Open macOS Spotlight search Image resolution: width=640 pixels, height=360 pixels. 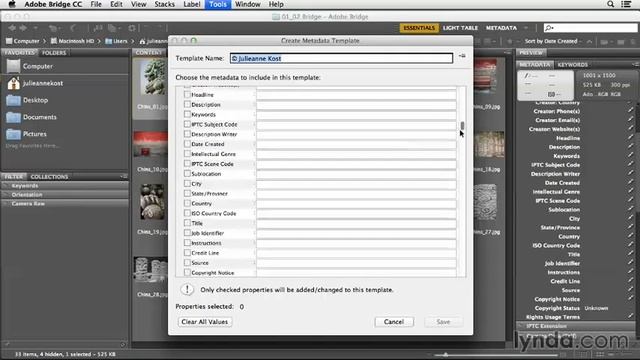coord(611,4)
